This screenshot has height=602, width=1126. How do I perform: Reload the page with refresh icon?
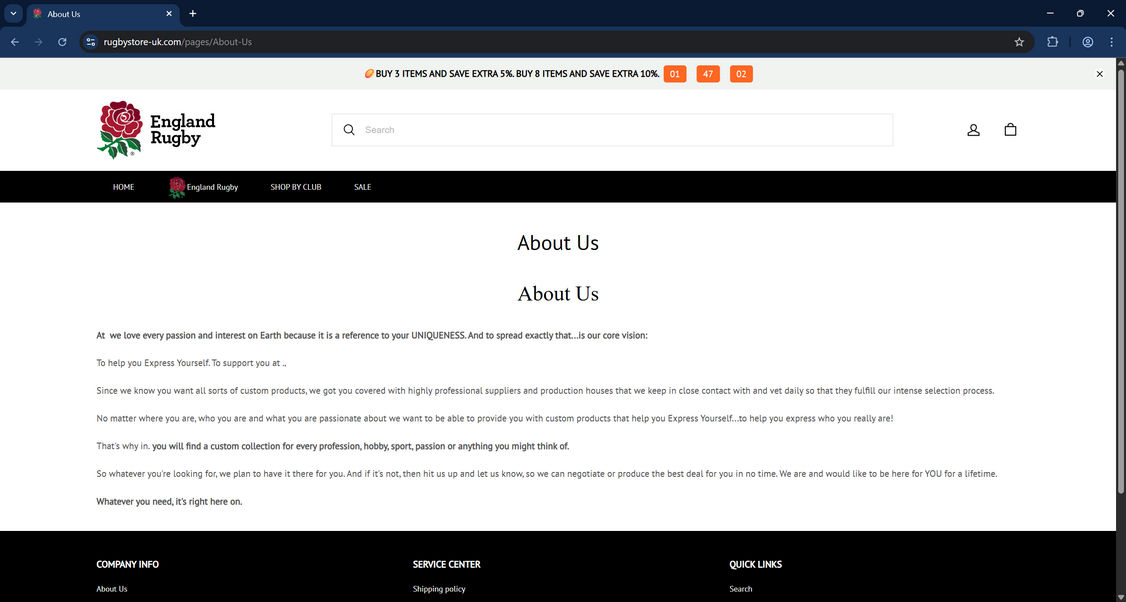[x=62, y=42]
